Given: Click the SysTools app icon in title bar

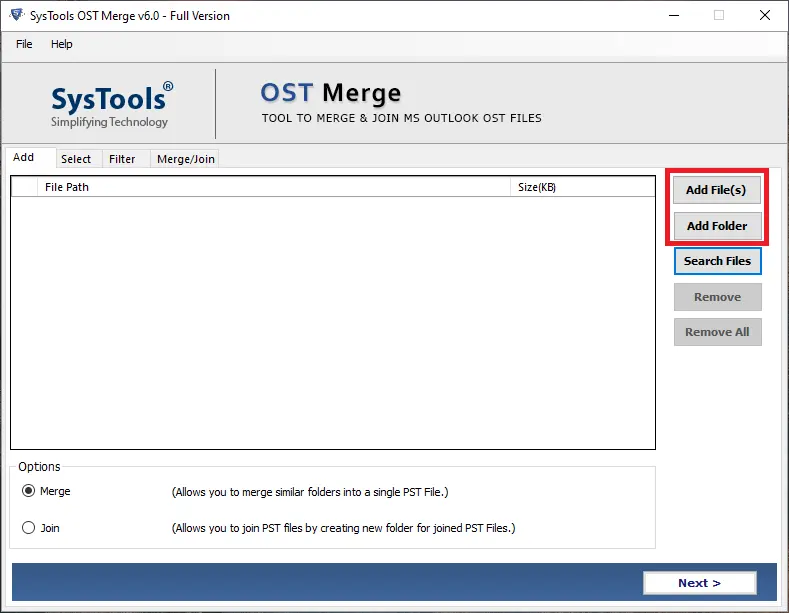Looking at the screenshot, I should click(16, 15).
